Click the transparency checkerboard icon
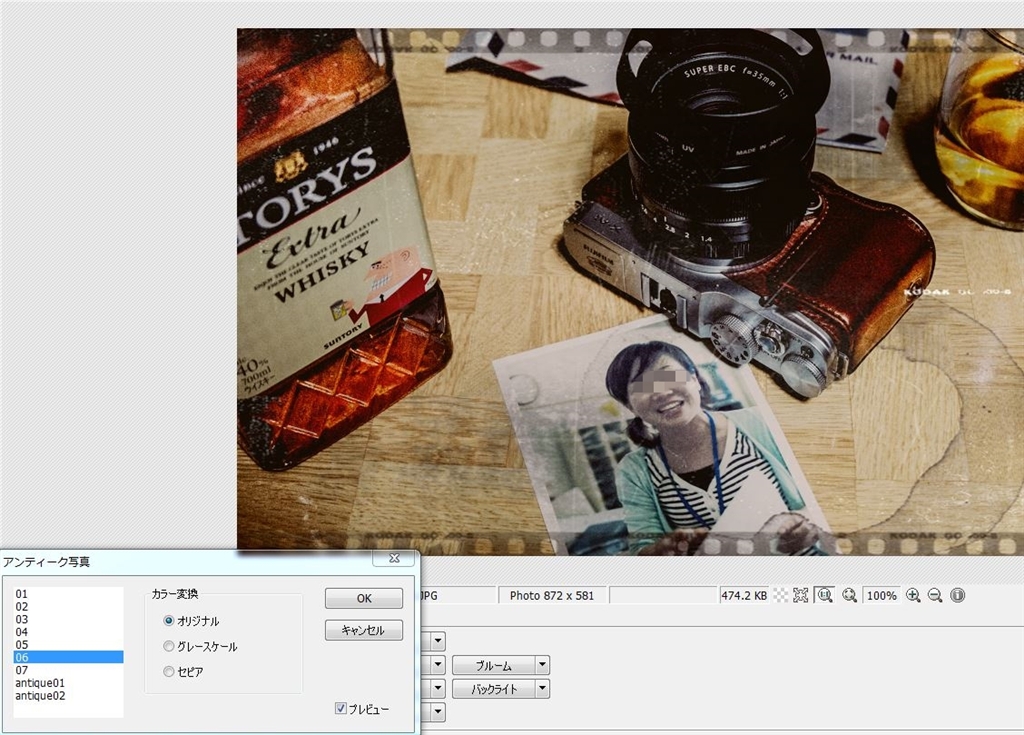The image size is (1024, 735). [780, 595]
